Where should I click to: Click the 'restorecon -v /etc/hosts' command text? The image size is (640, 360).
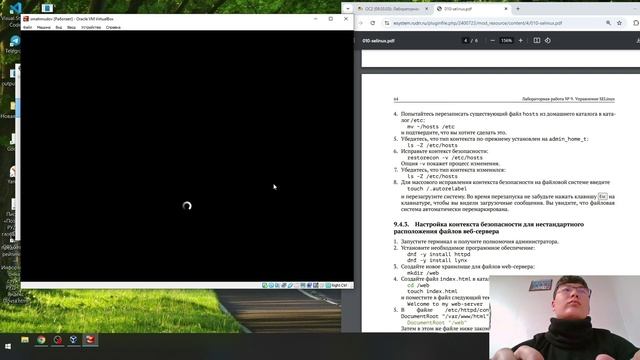[x=445, y=158]
